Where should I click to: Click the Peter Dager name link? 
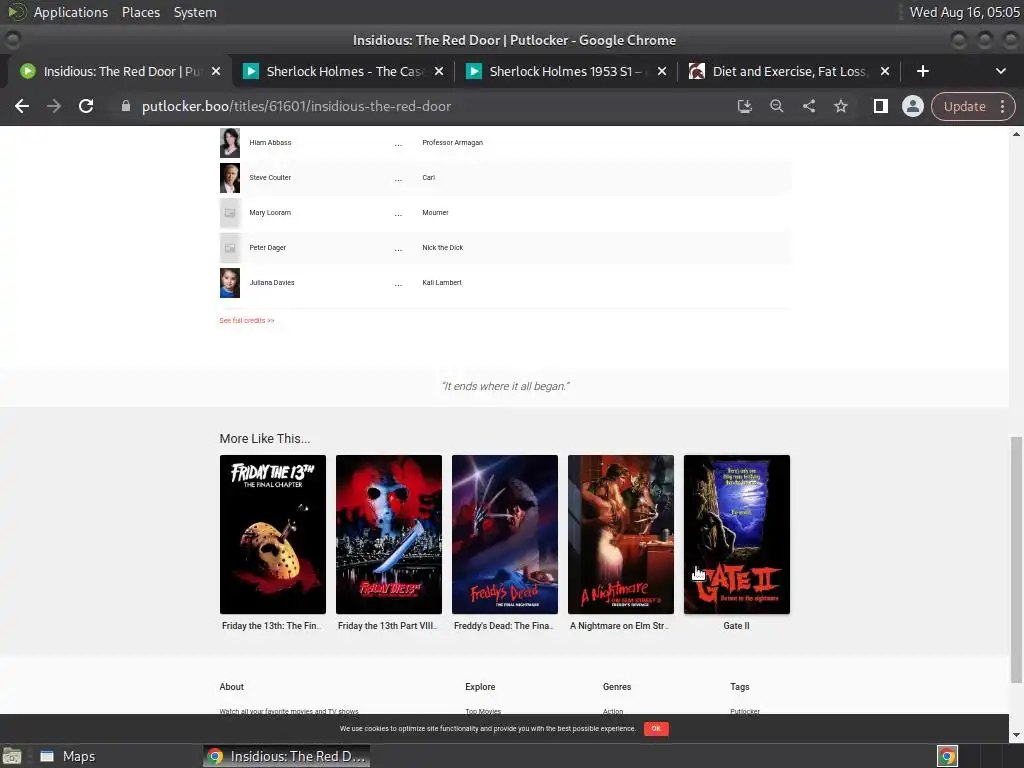point(267,248)
